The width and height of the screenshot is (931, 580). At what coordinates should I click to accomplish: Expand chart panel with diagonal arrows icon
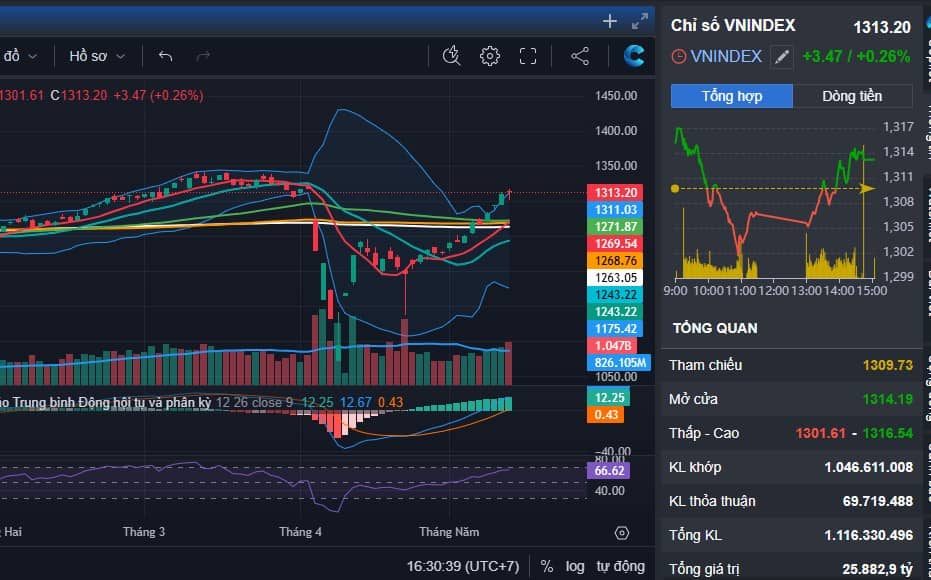(640, 21)
